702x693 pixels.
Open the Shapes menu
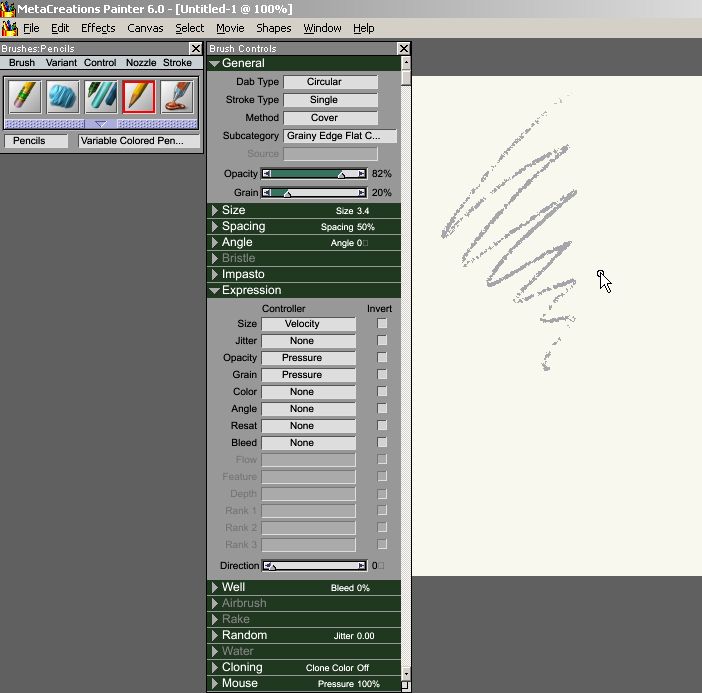tap(274, 28)
